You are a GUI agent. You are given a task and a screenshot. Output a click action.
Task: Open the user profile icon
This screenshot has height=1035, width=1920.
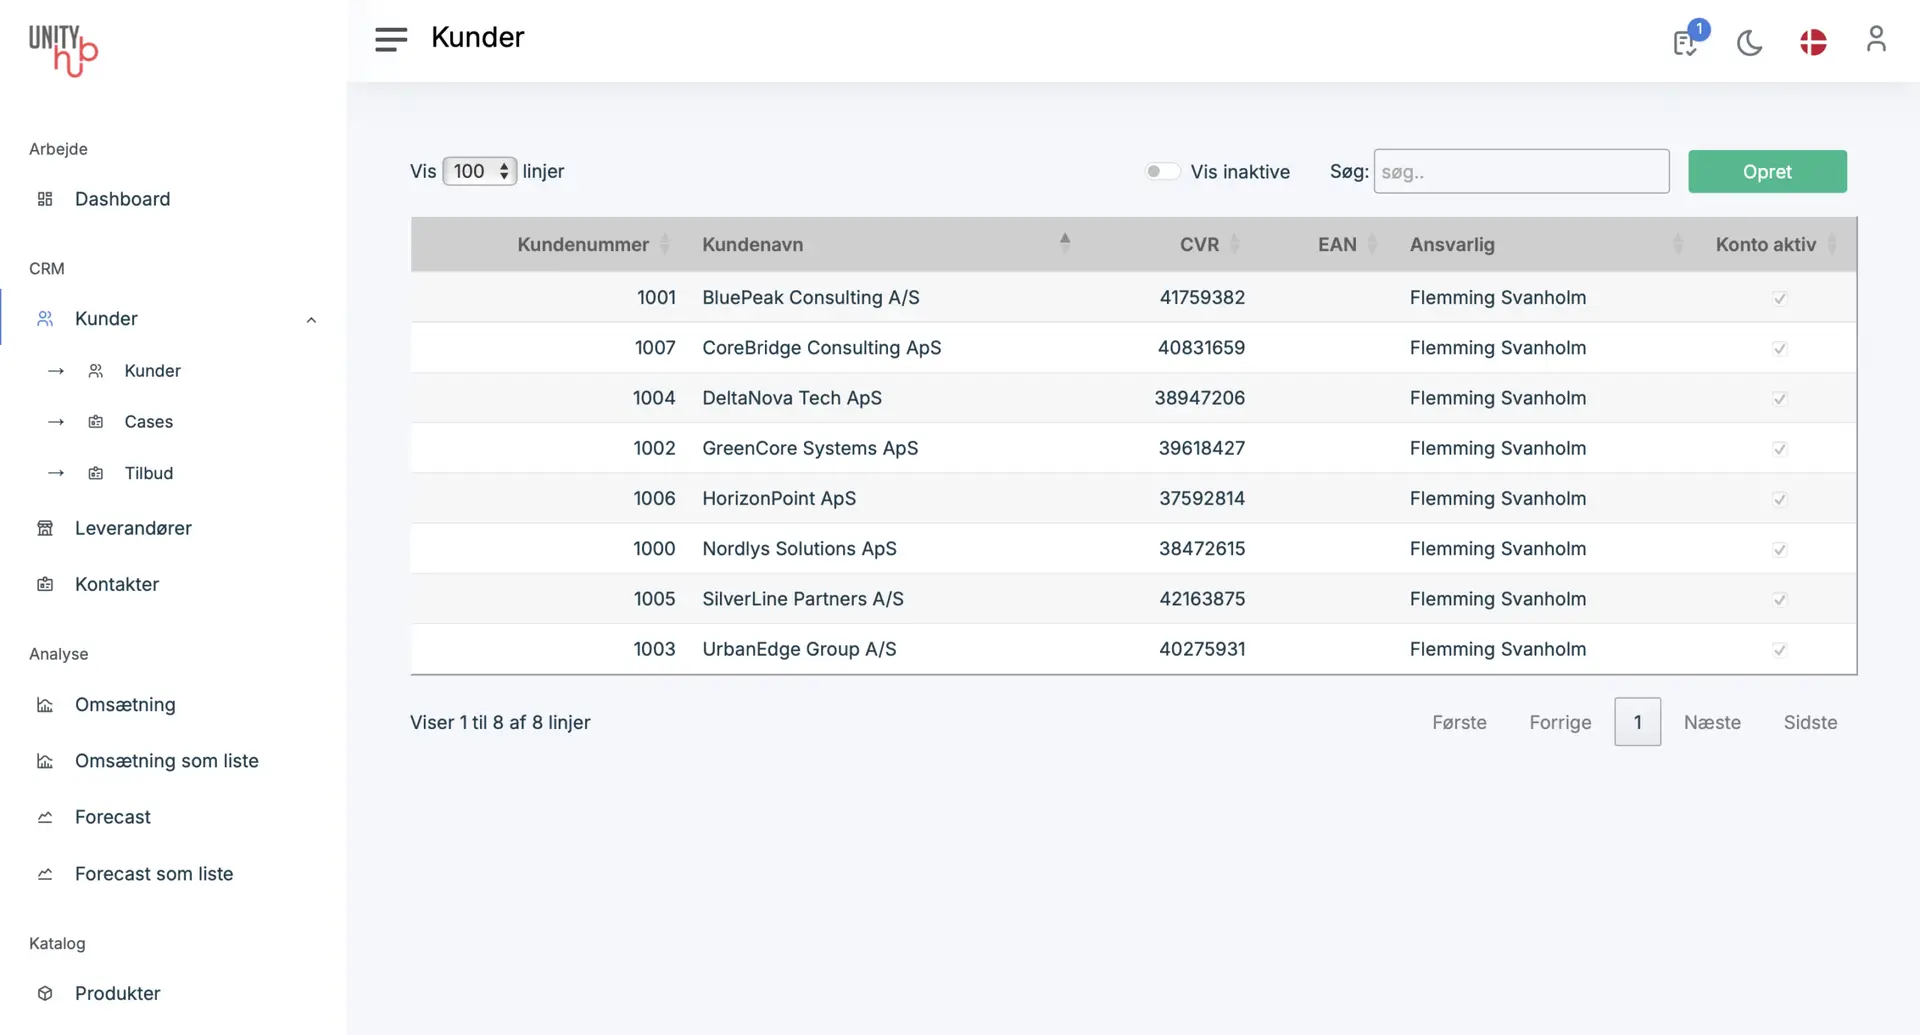pos(1876,39)
